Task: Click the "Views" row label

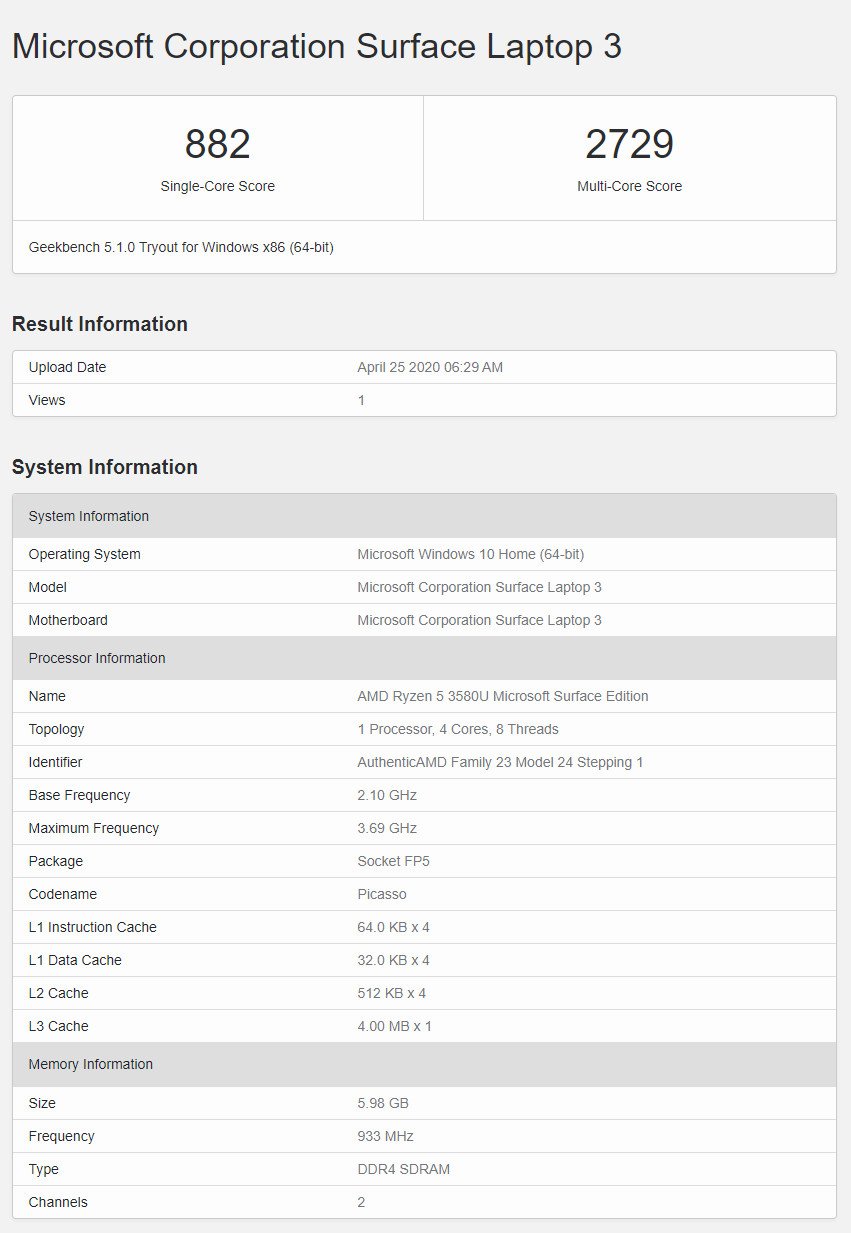Action: tap(47, 400)
